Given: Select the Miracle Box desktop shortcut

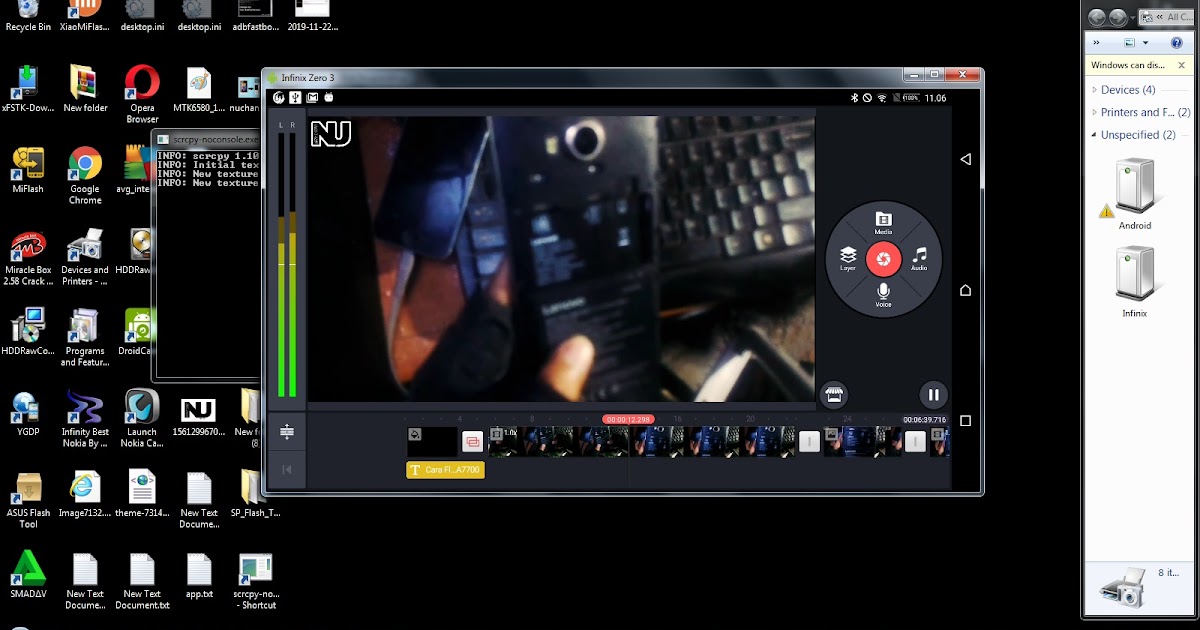Looking at the screenshot, I should click(x=28, y=258).
